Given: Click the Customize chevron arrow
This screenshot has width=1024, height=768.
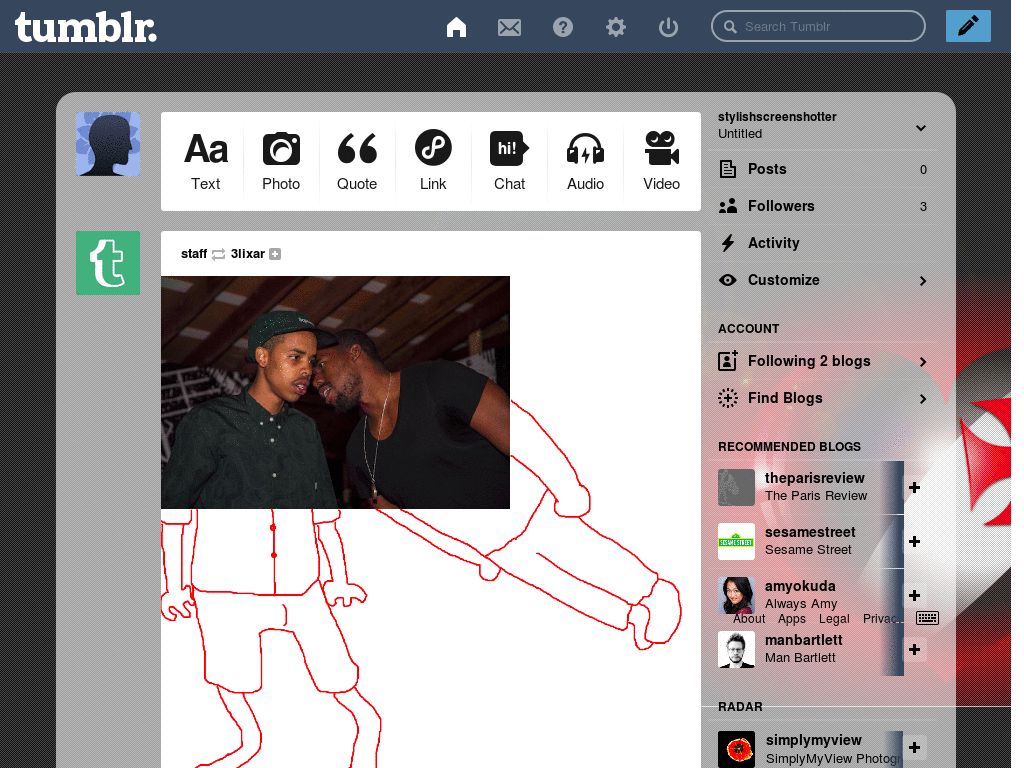Looking at the screenshot, I should click(923, 281).
